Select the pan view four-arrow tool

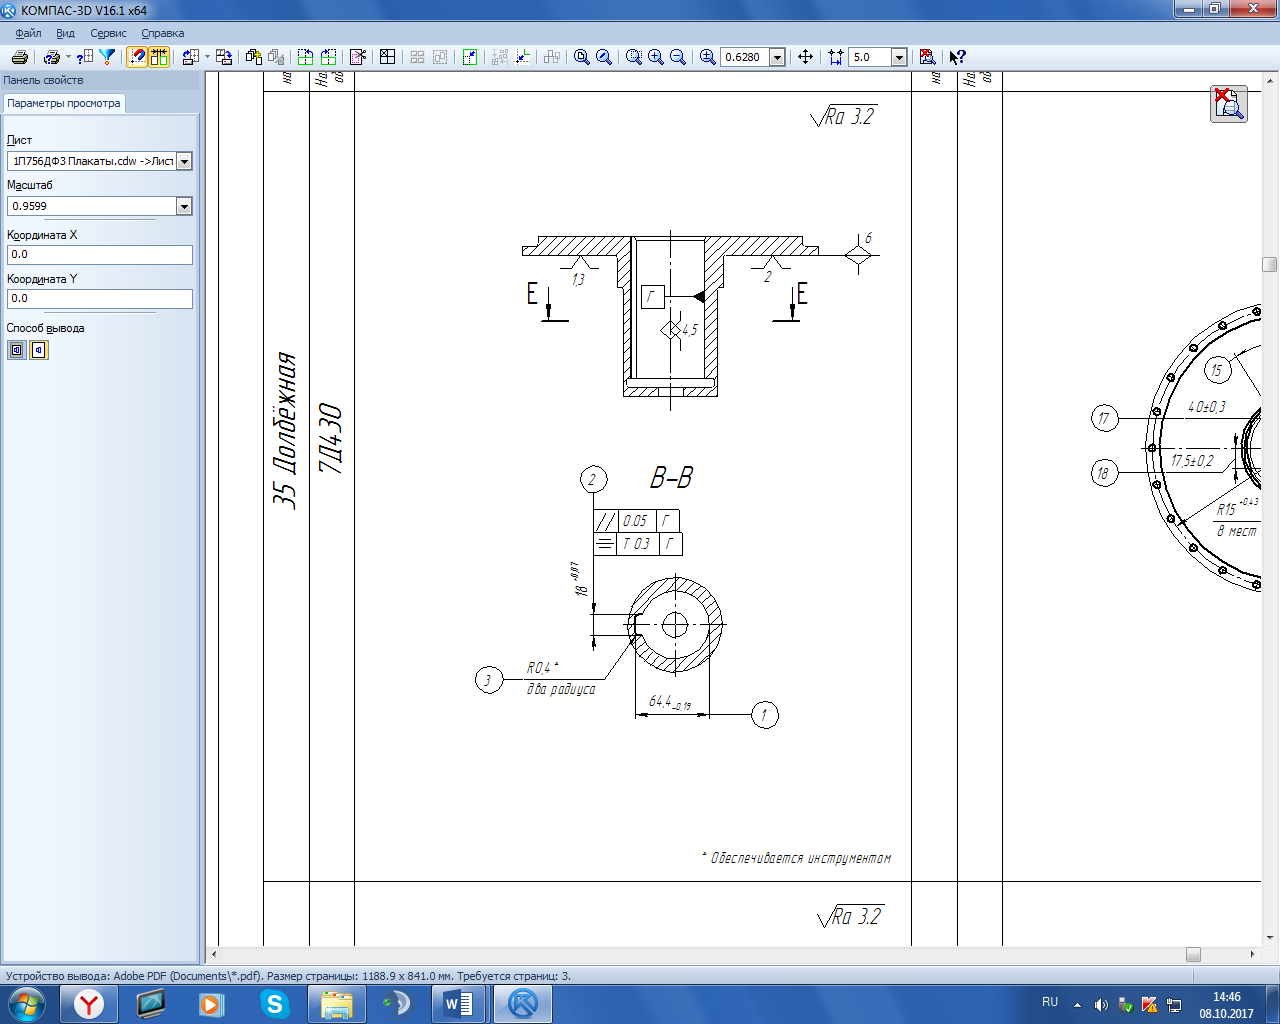[x=805, y=57]
